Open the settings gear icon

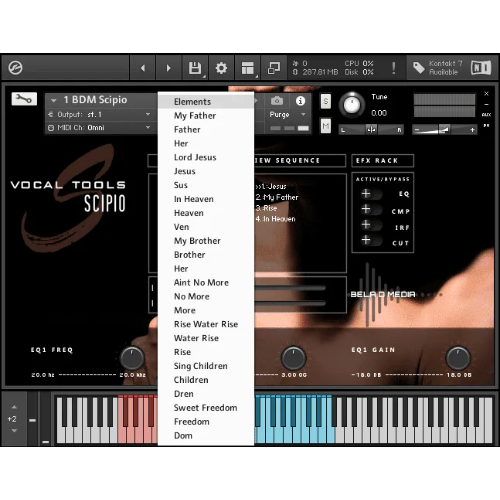pyautogui.click(x=221, y=68)
